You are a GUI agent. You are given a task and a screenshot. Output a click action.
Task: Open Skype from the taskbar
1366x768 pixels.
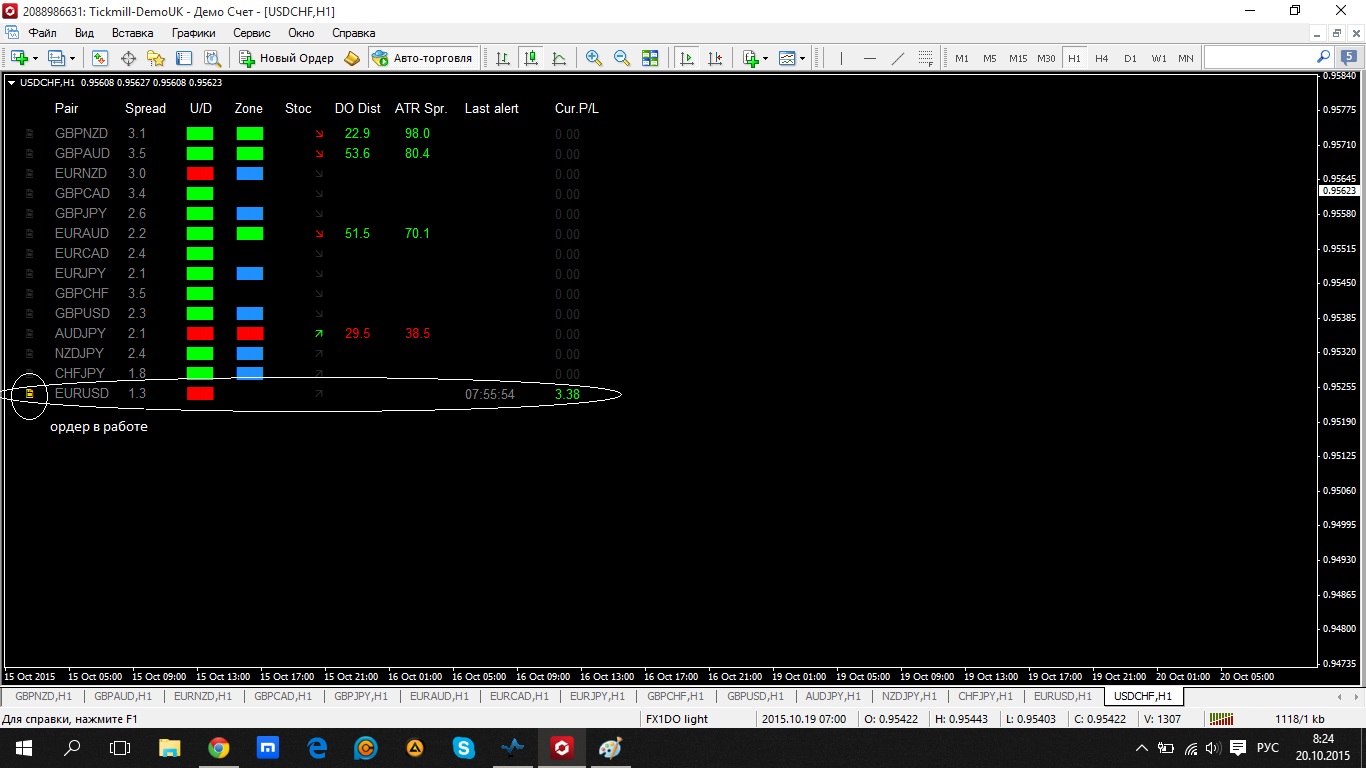coord(463,747)
